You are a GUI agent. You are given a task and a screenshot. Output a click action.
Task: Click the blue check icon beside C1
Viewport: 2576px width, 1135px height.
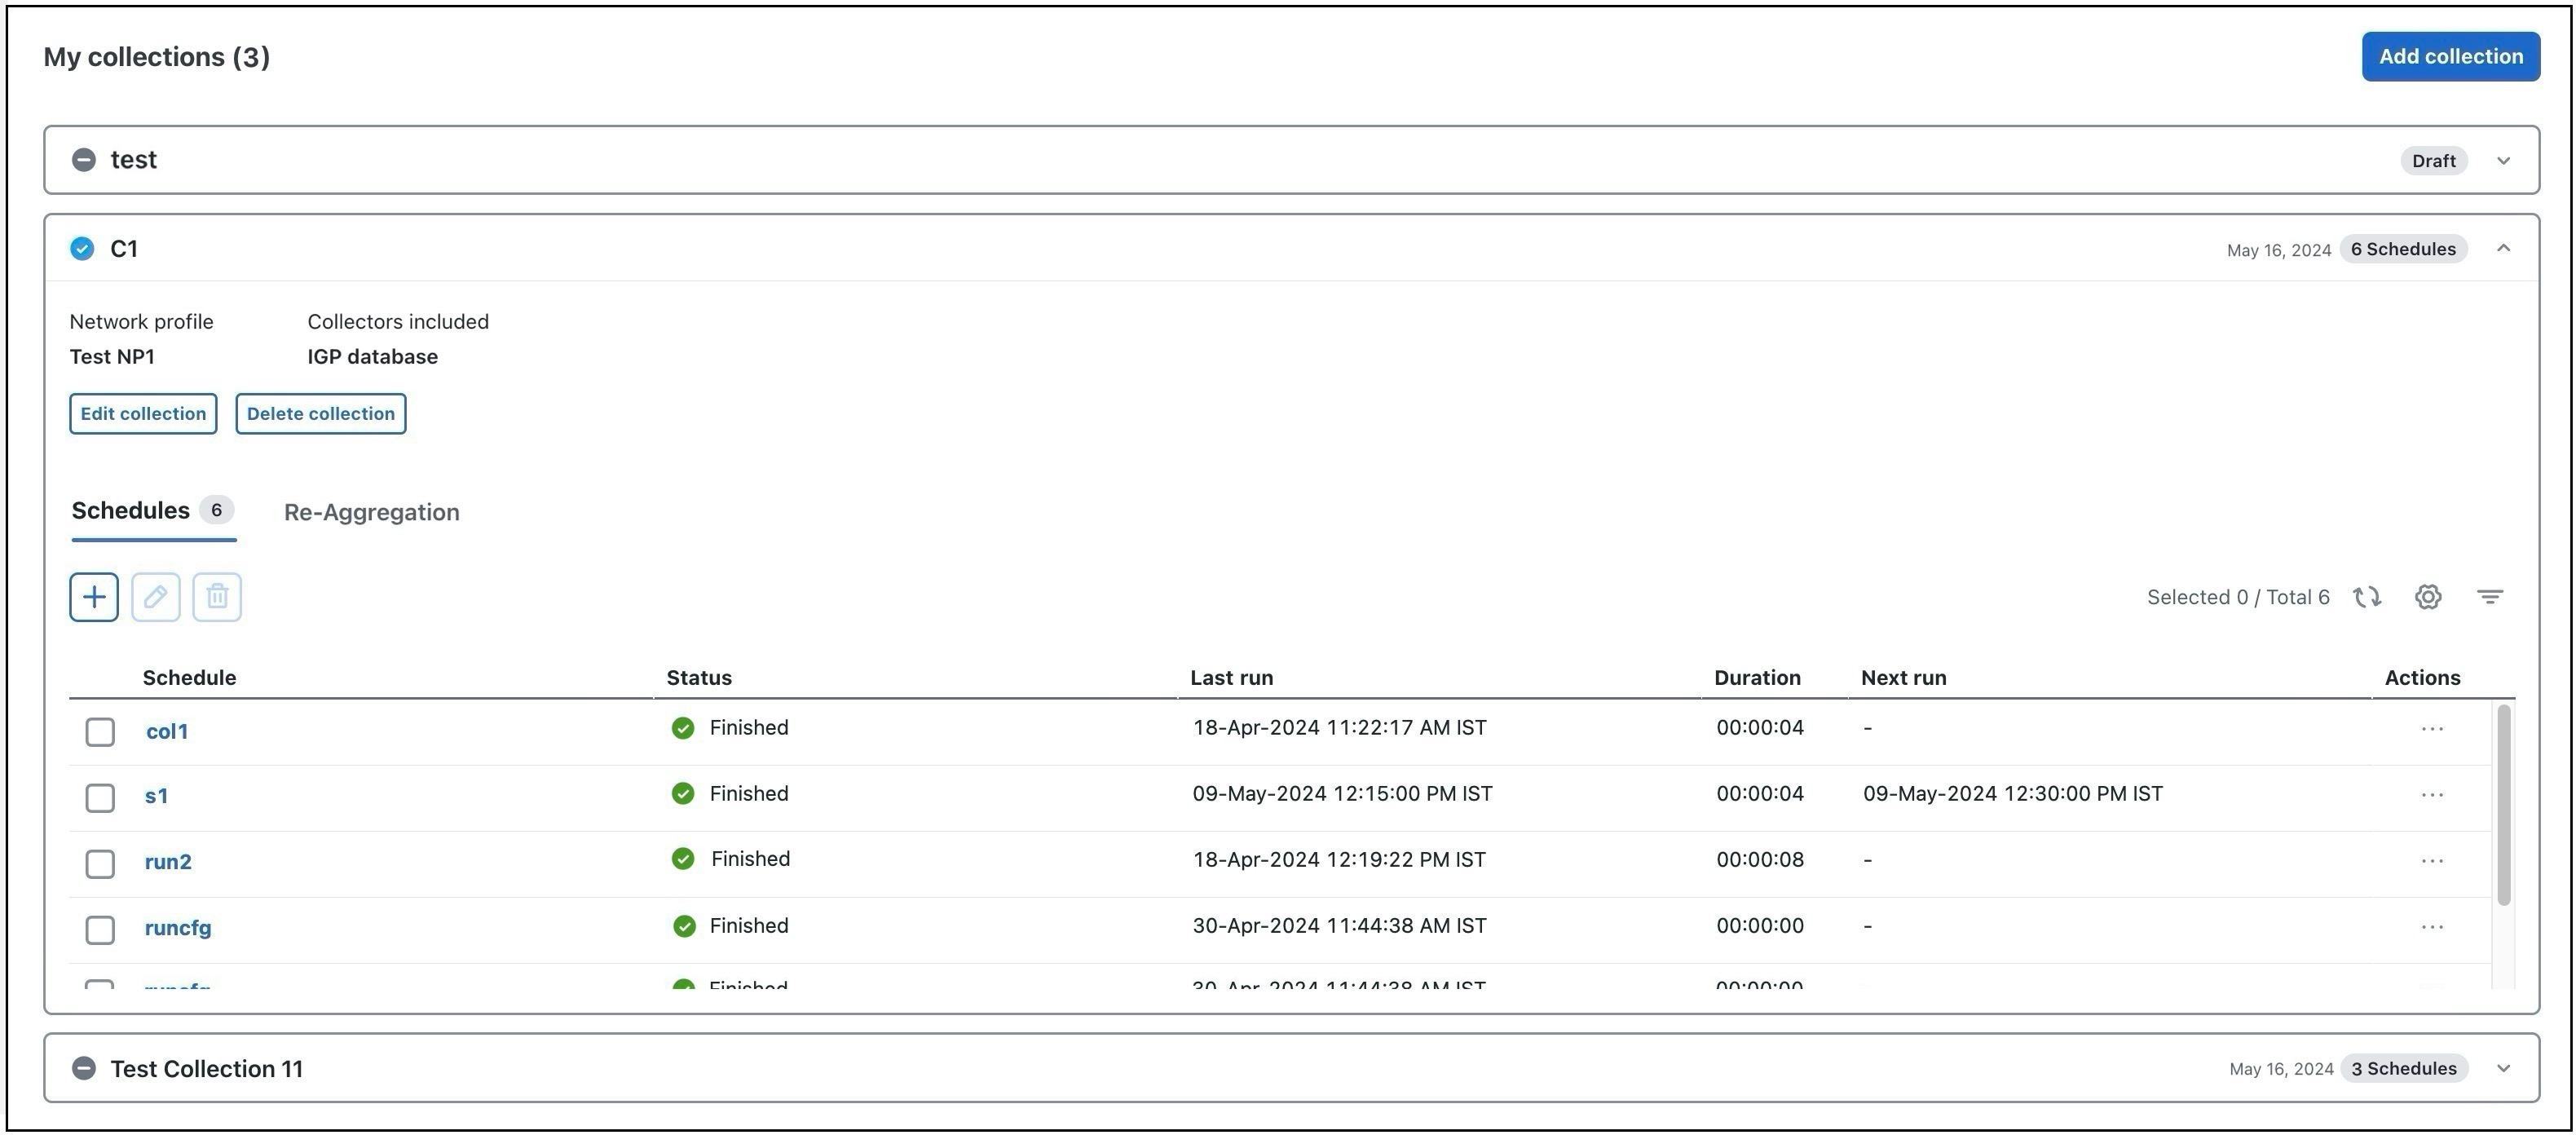[82, 248]
